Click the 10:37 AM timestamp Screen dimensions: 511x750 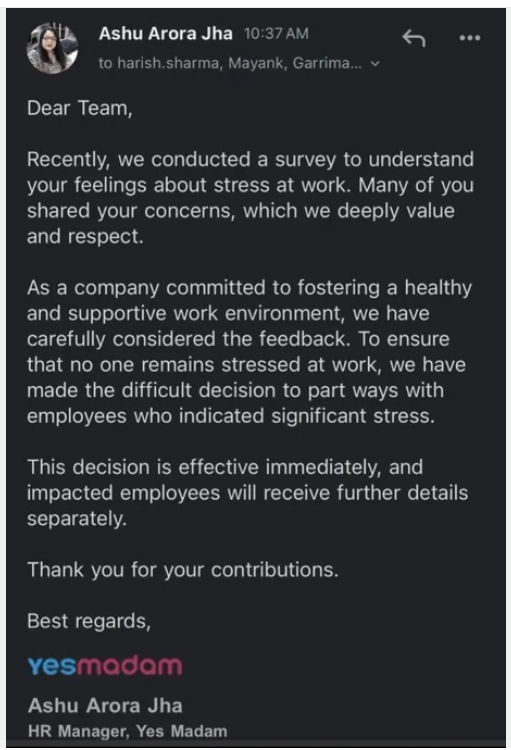276,33
